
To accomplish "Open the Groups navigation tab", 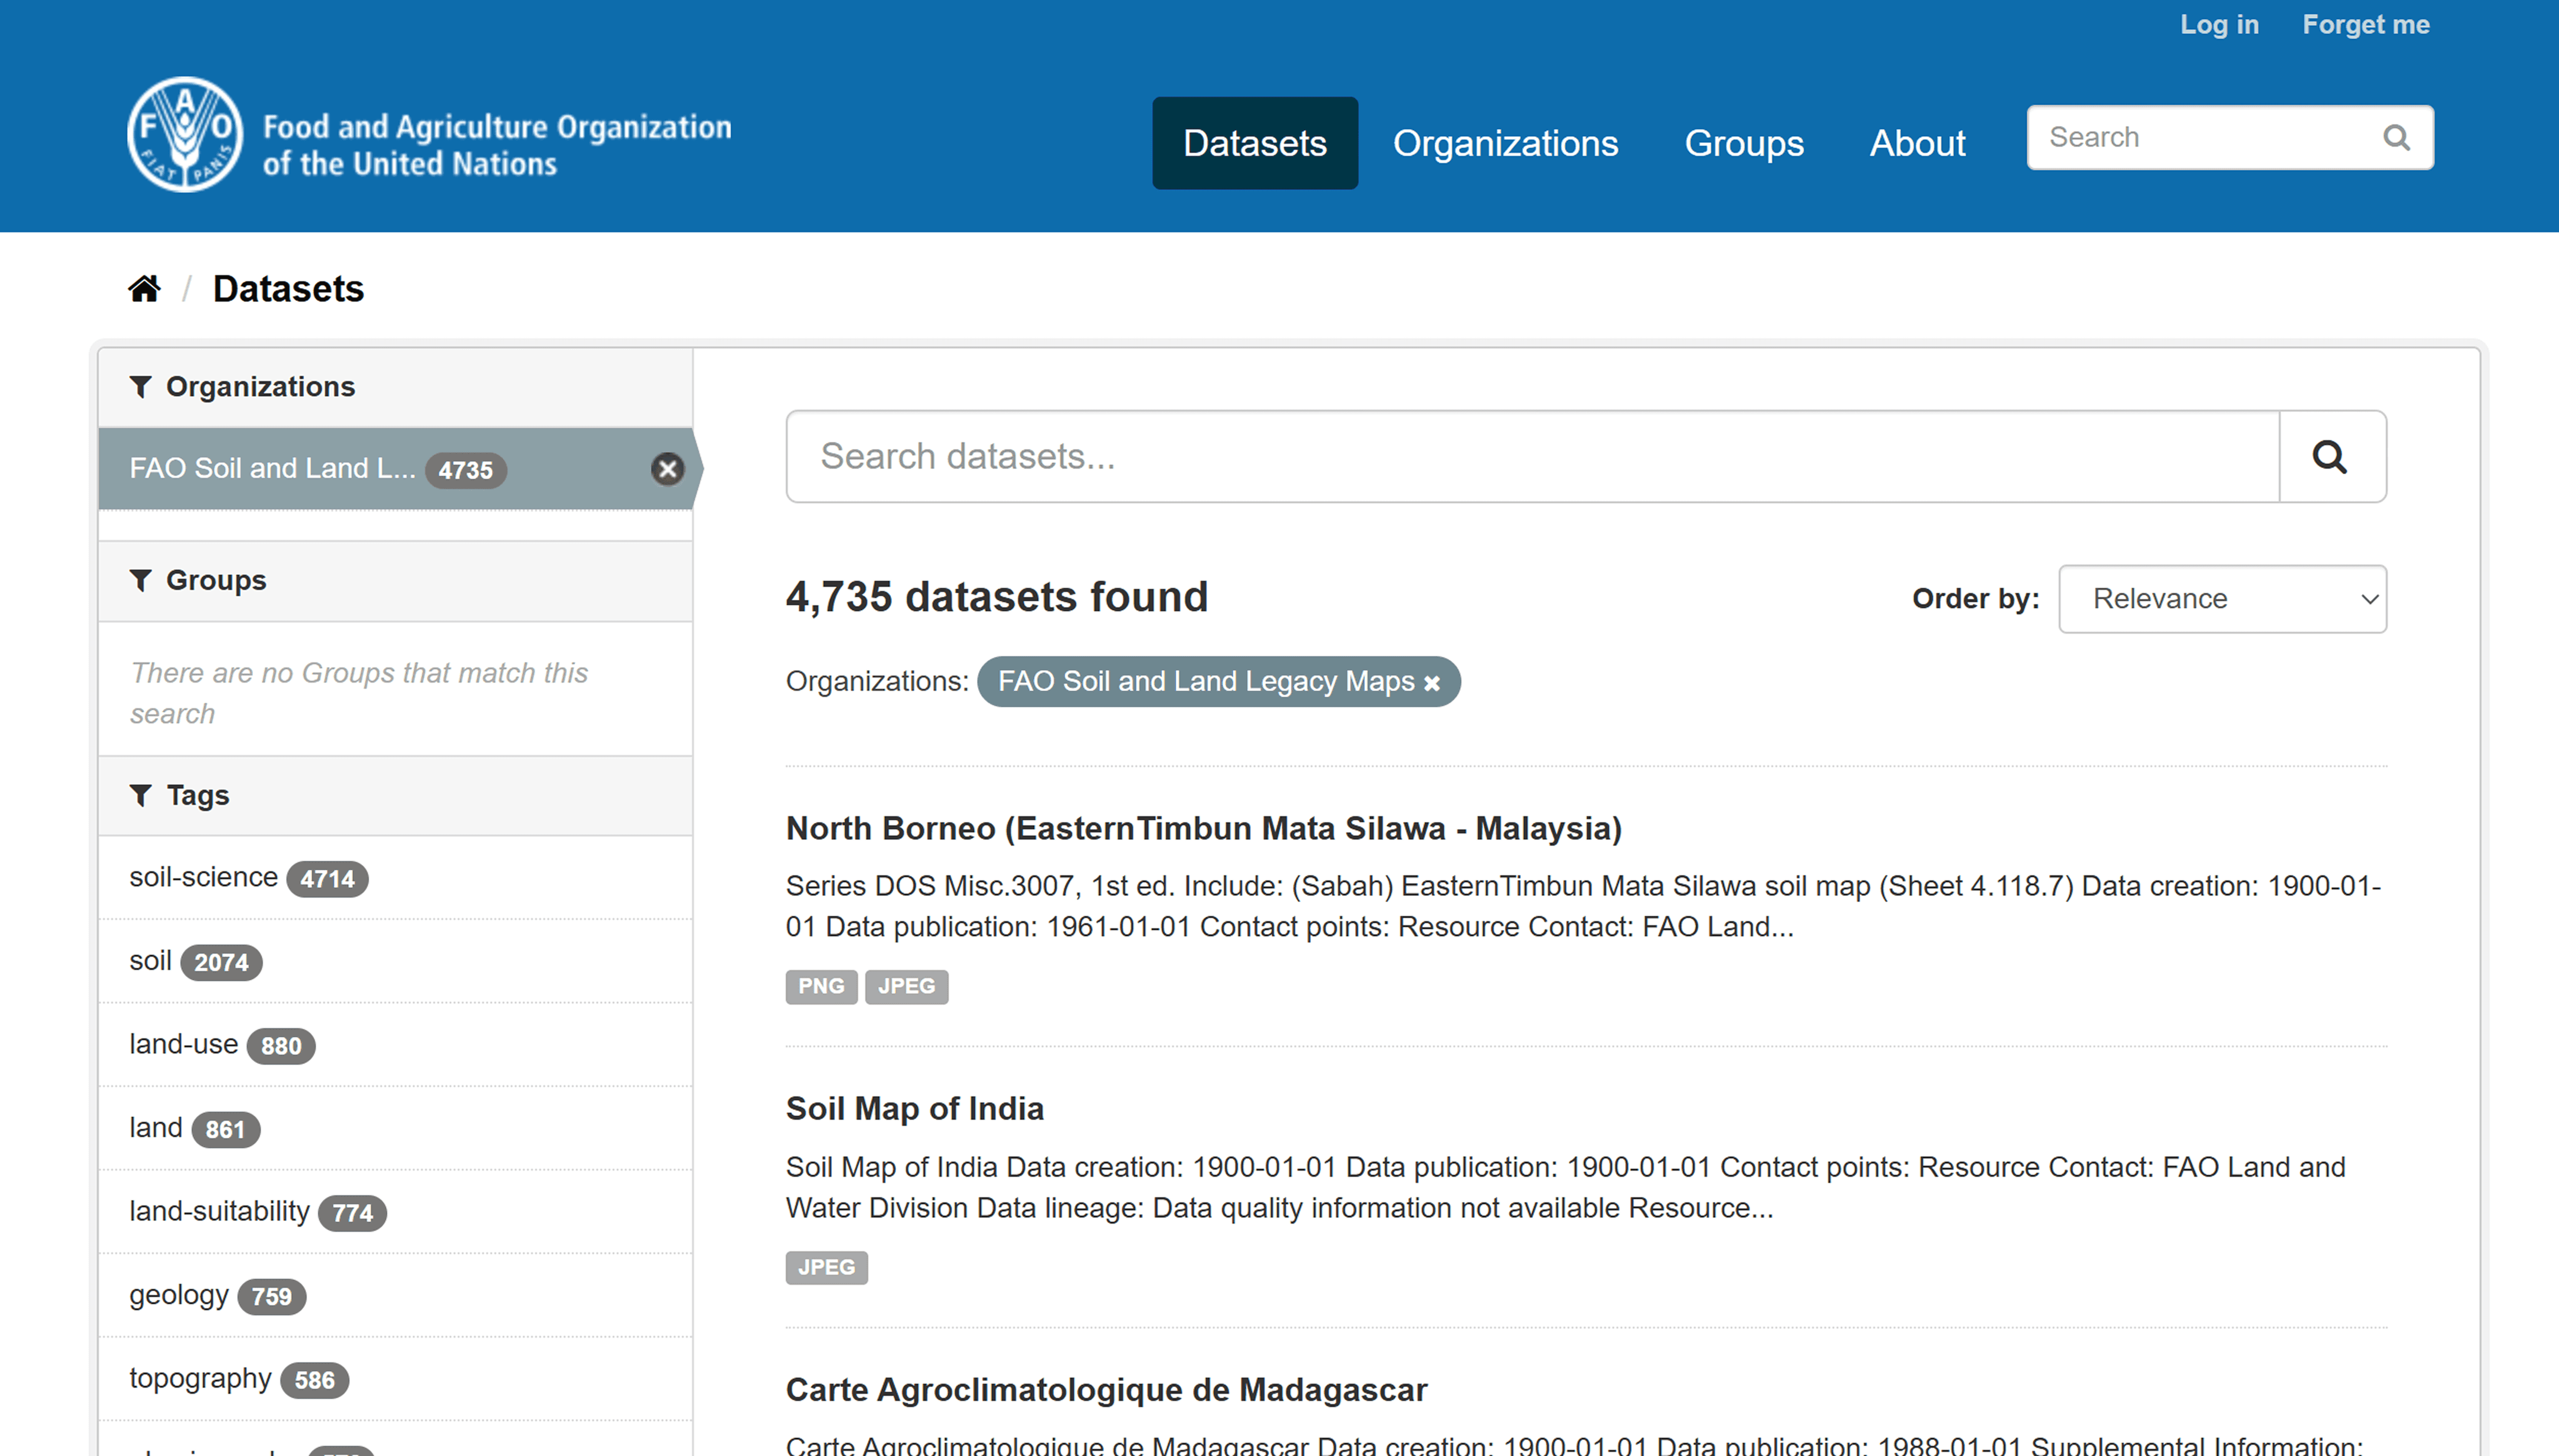I will tap(1743, 143).
